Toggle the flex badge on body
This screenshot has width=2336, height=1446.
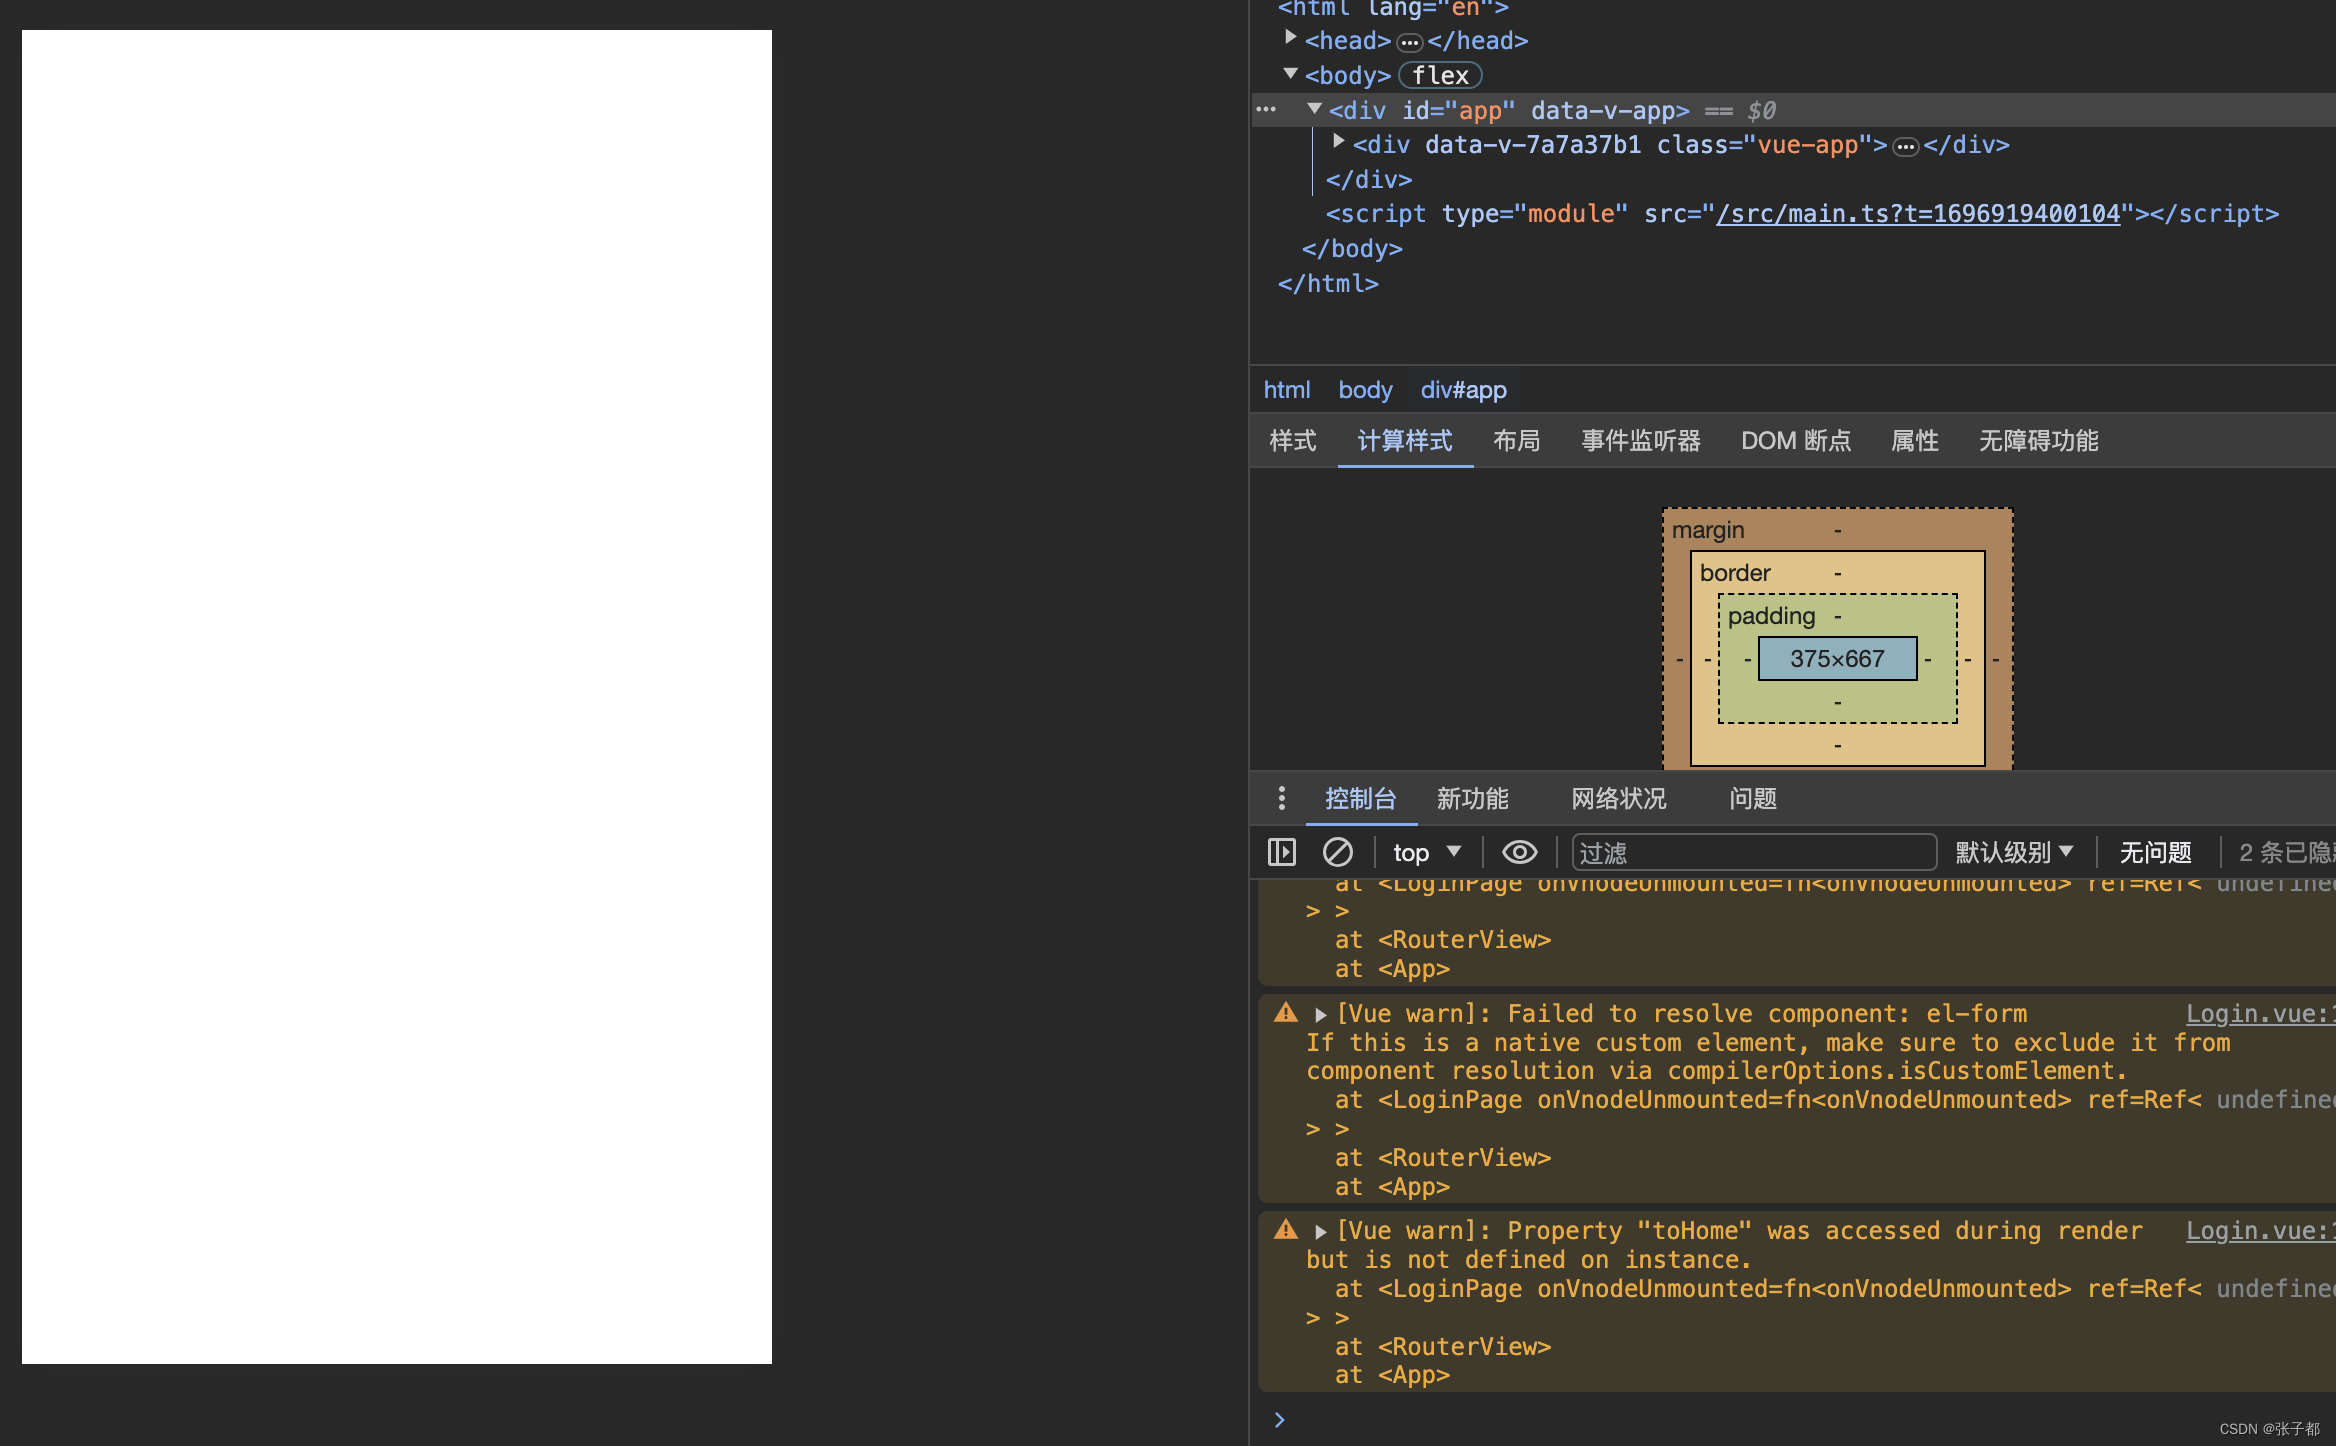coord(1440,76)
